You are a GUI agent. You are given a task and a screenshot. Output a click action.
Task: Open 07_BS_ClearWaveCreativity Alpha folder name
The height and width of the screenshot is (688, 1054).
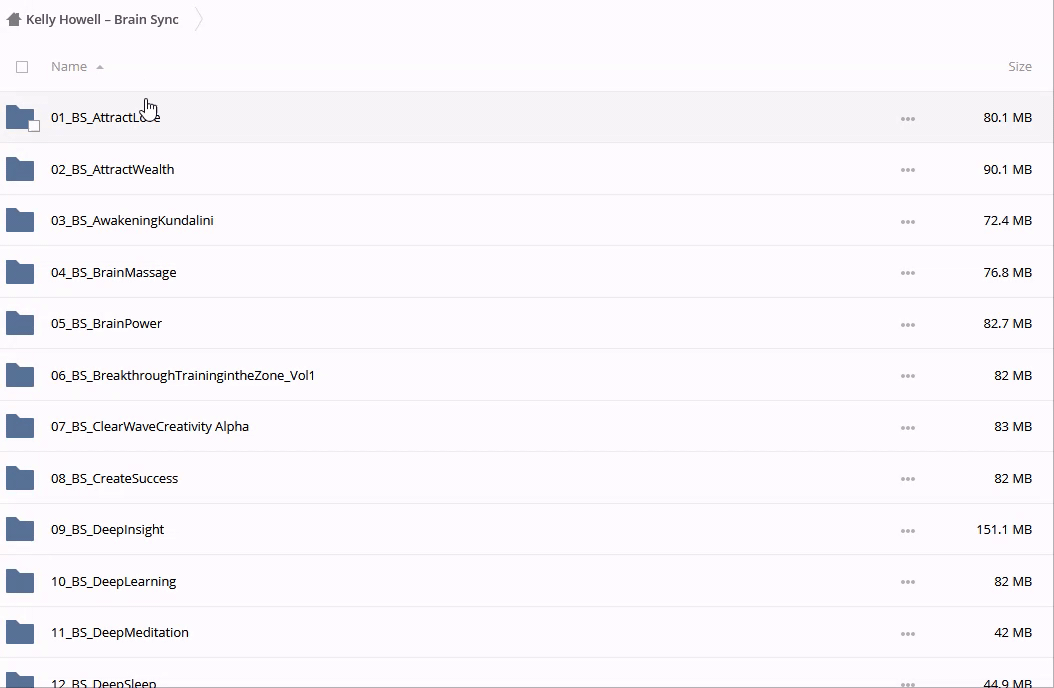150,427
